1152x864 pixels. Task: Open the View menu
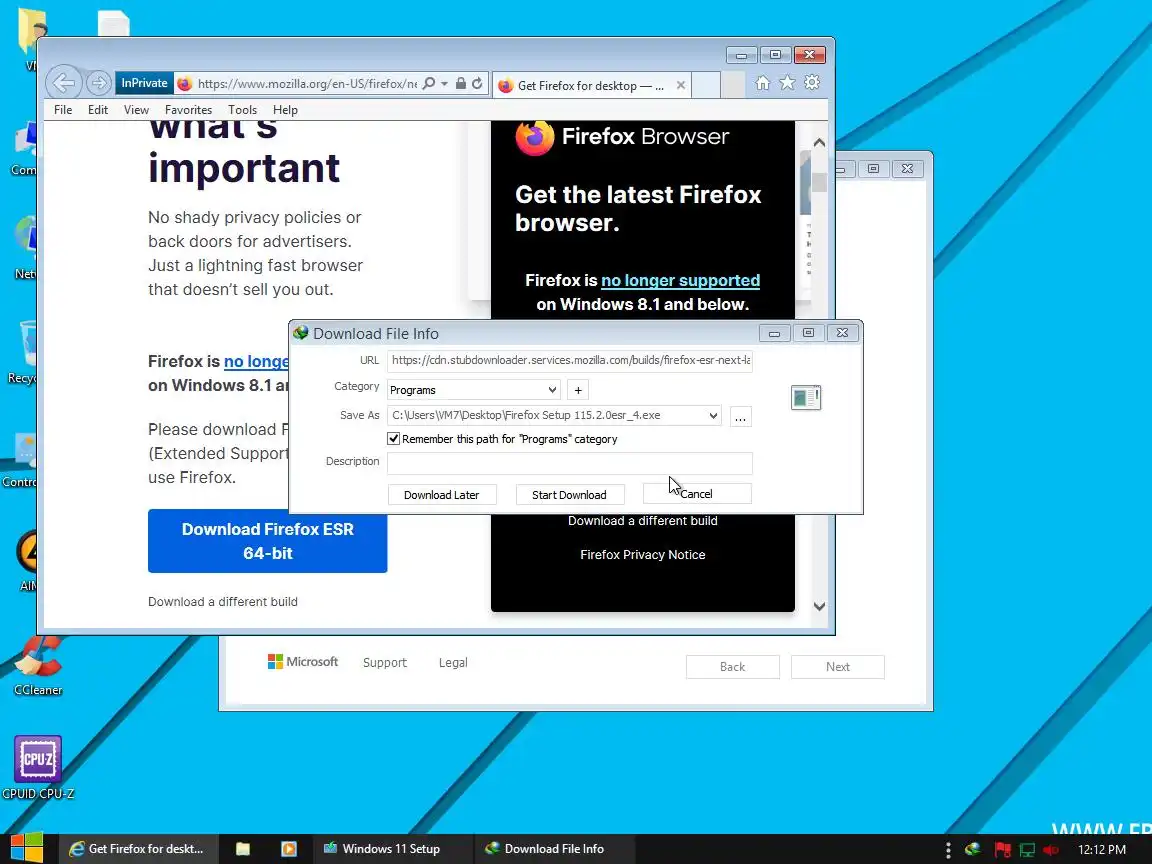point(136,109)
